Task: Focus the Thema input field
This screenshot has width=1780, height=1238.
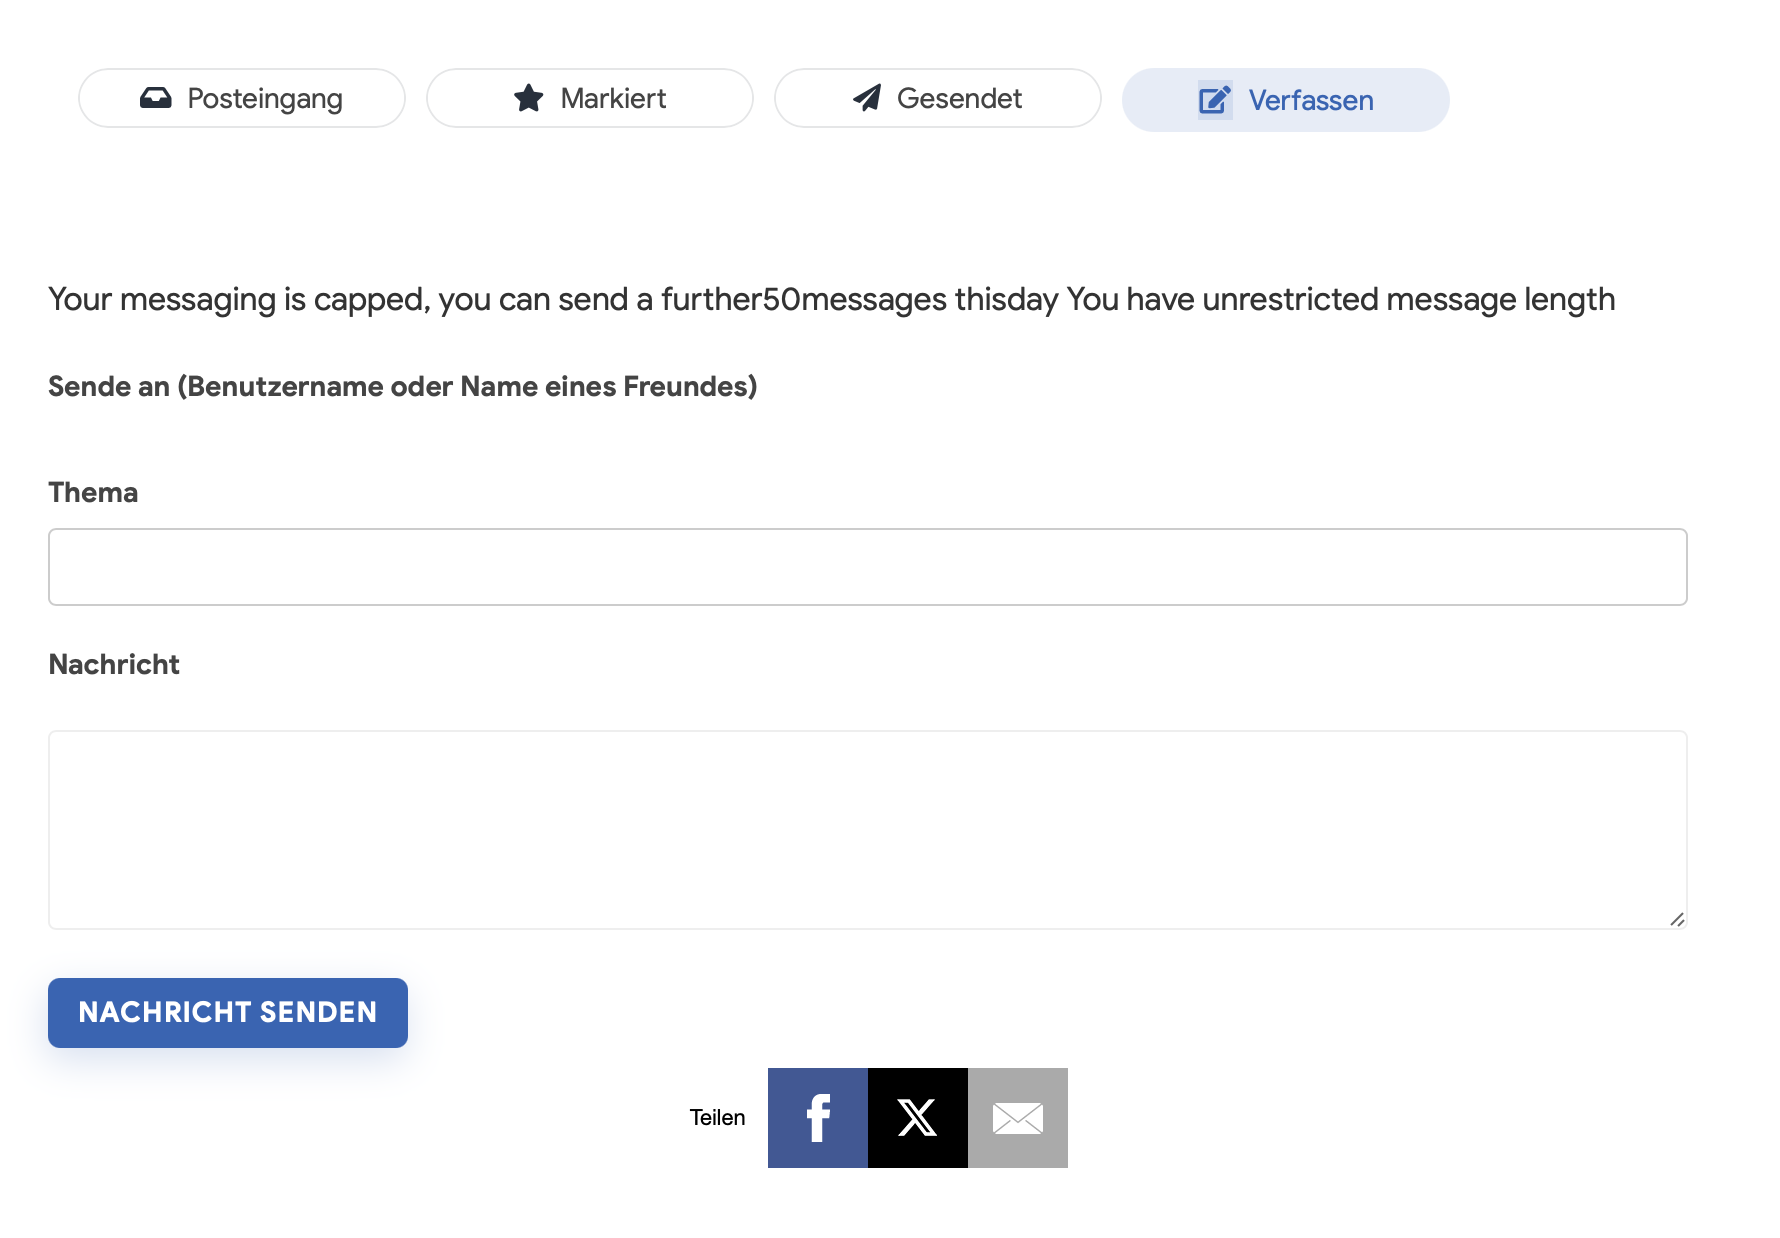Action: point(868,567)
